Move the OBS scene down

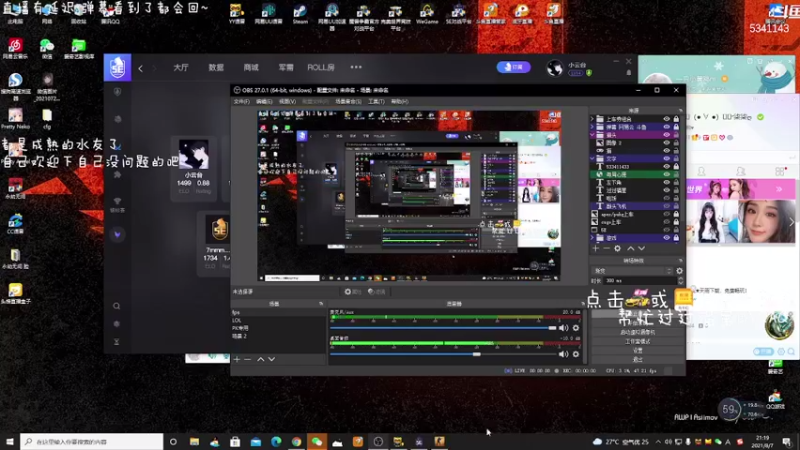pos(271,359)
